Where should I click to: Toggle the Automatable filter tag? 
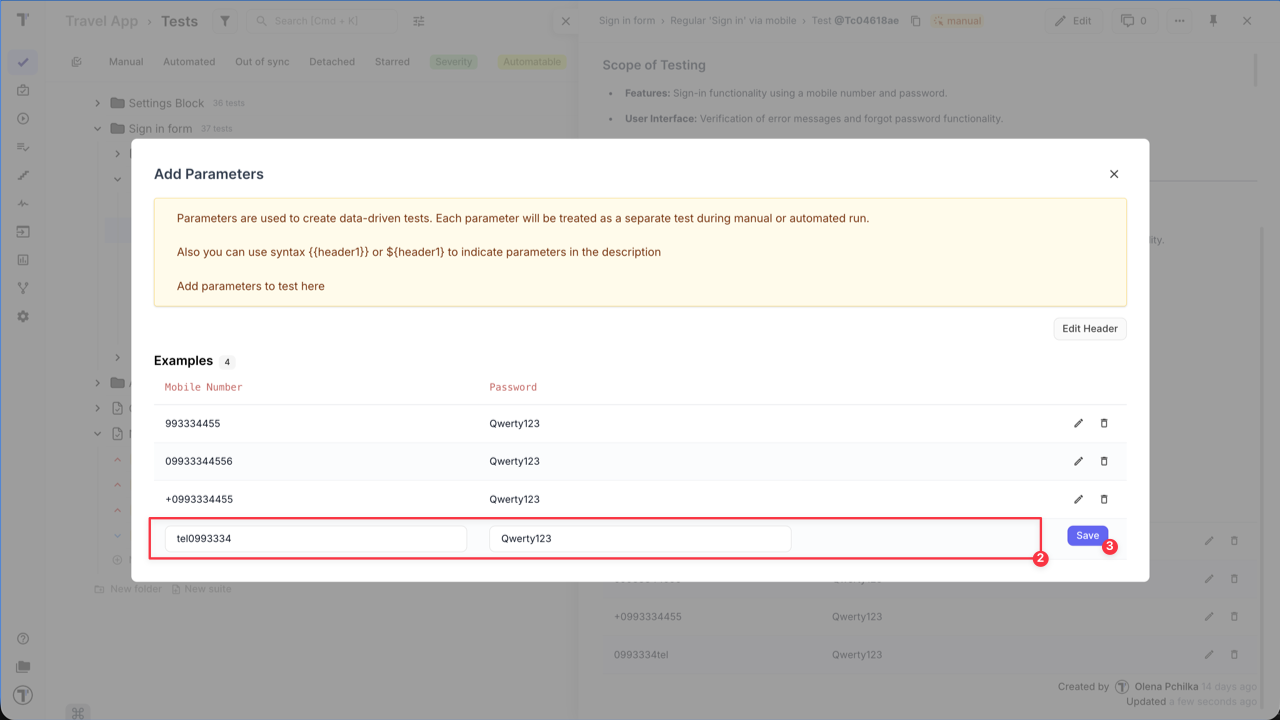[x=531, y=62]
